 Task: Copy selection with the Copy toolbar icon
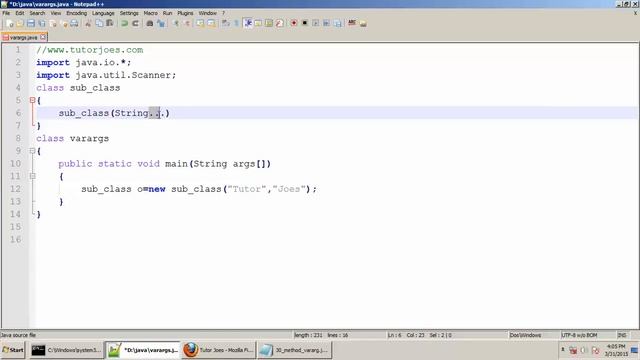99,23
